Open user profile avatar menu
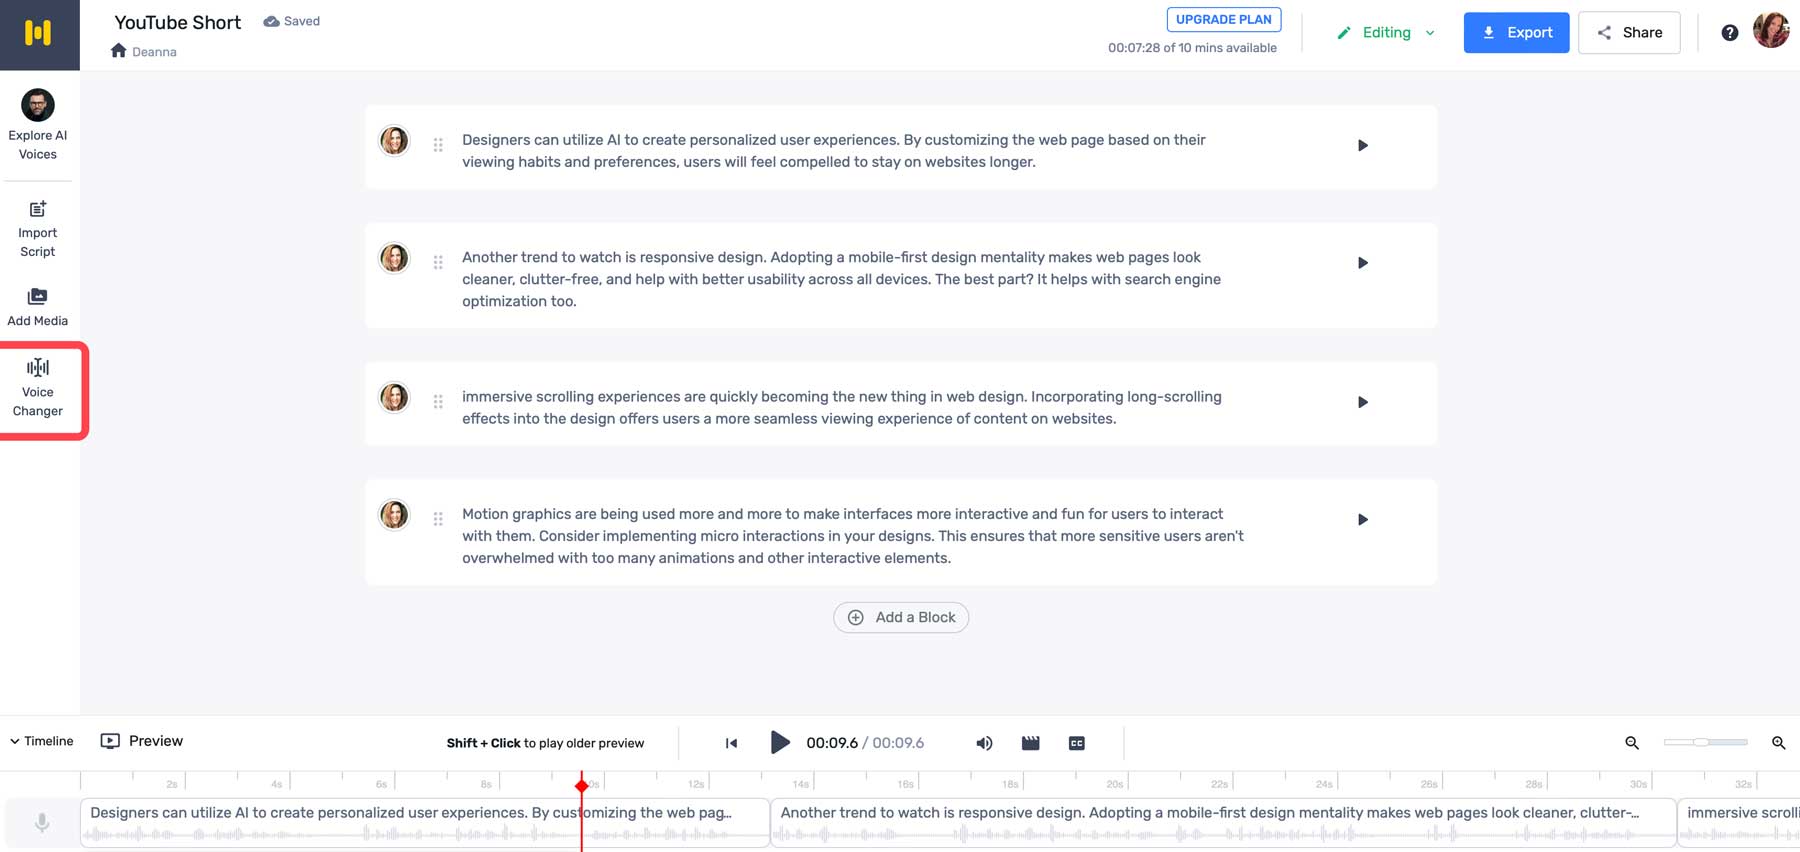Screen dimensions: 1800x852 pos(1771,31)
